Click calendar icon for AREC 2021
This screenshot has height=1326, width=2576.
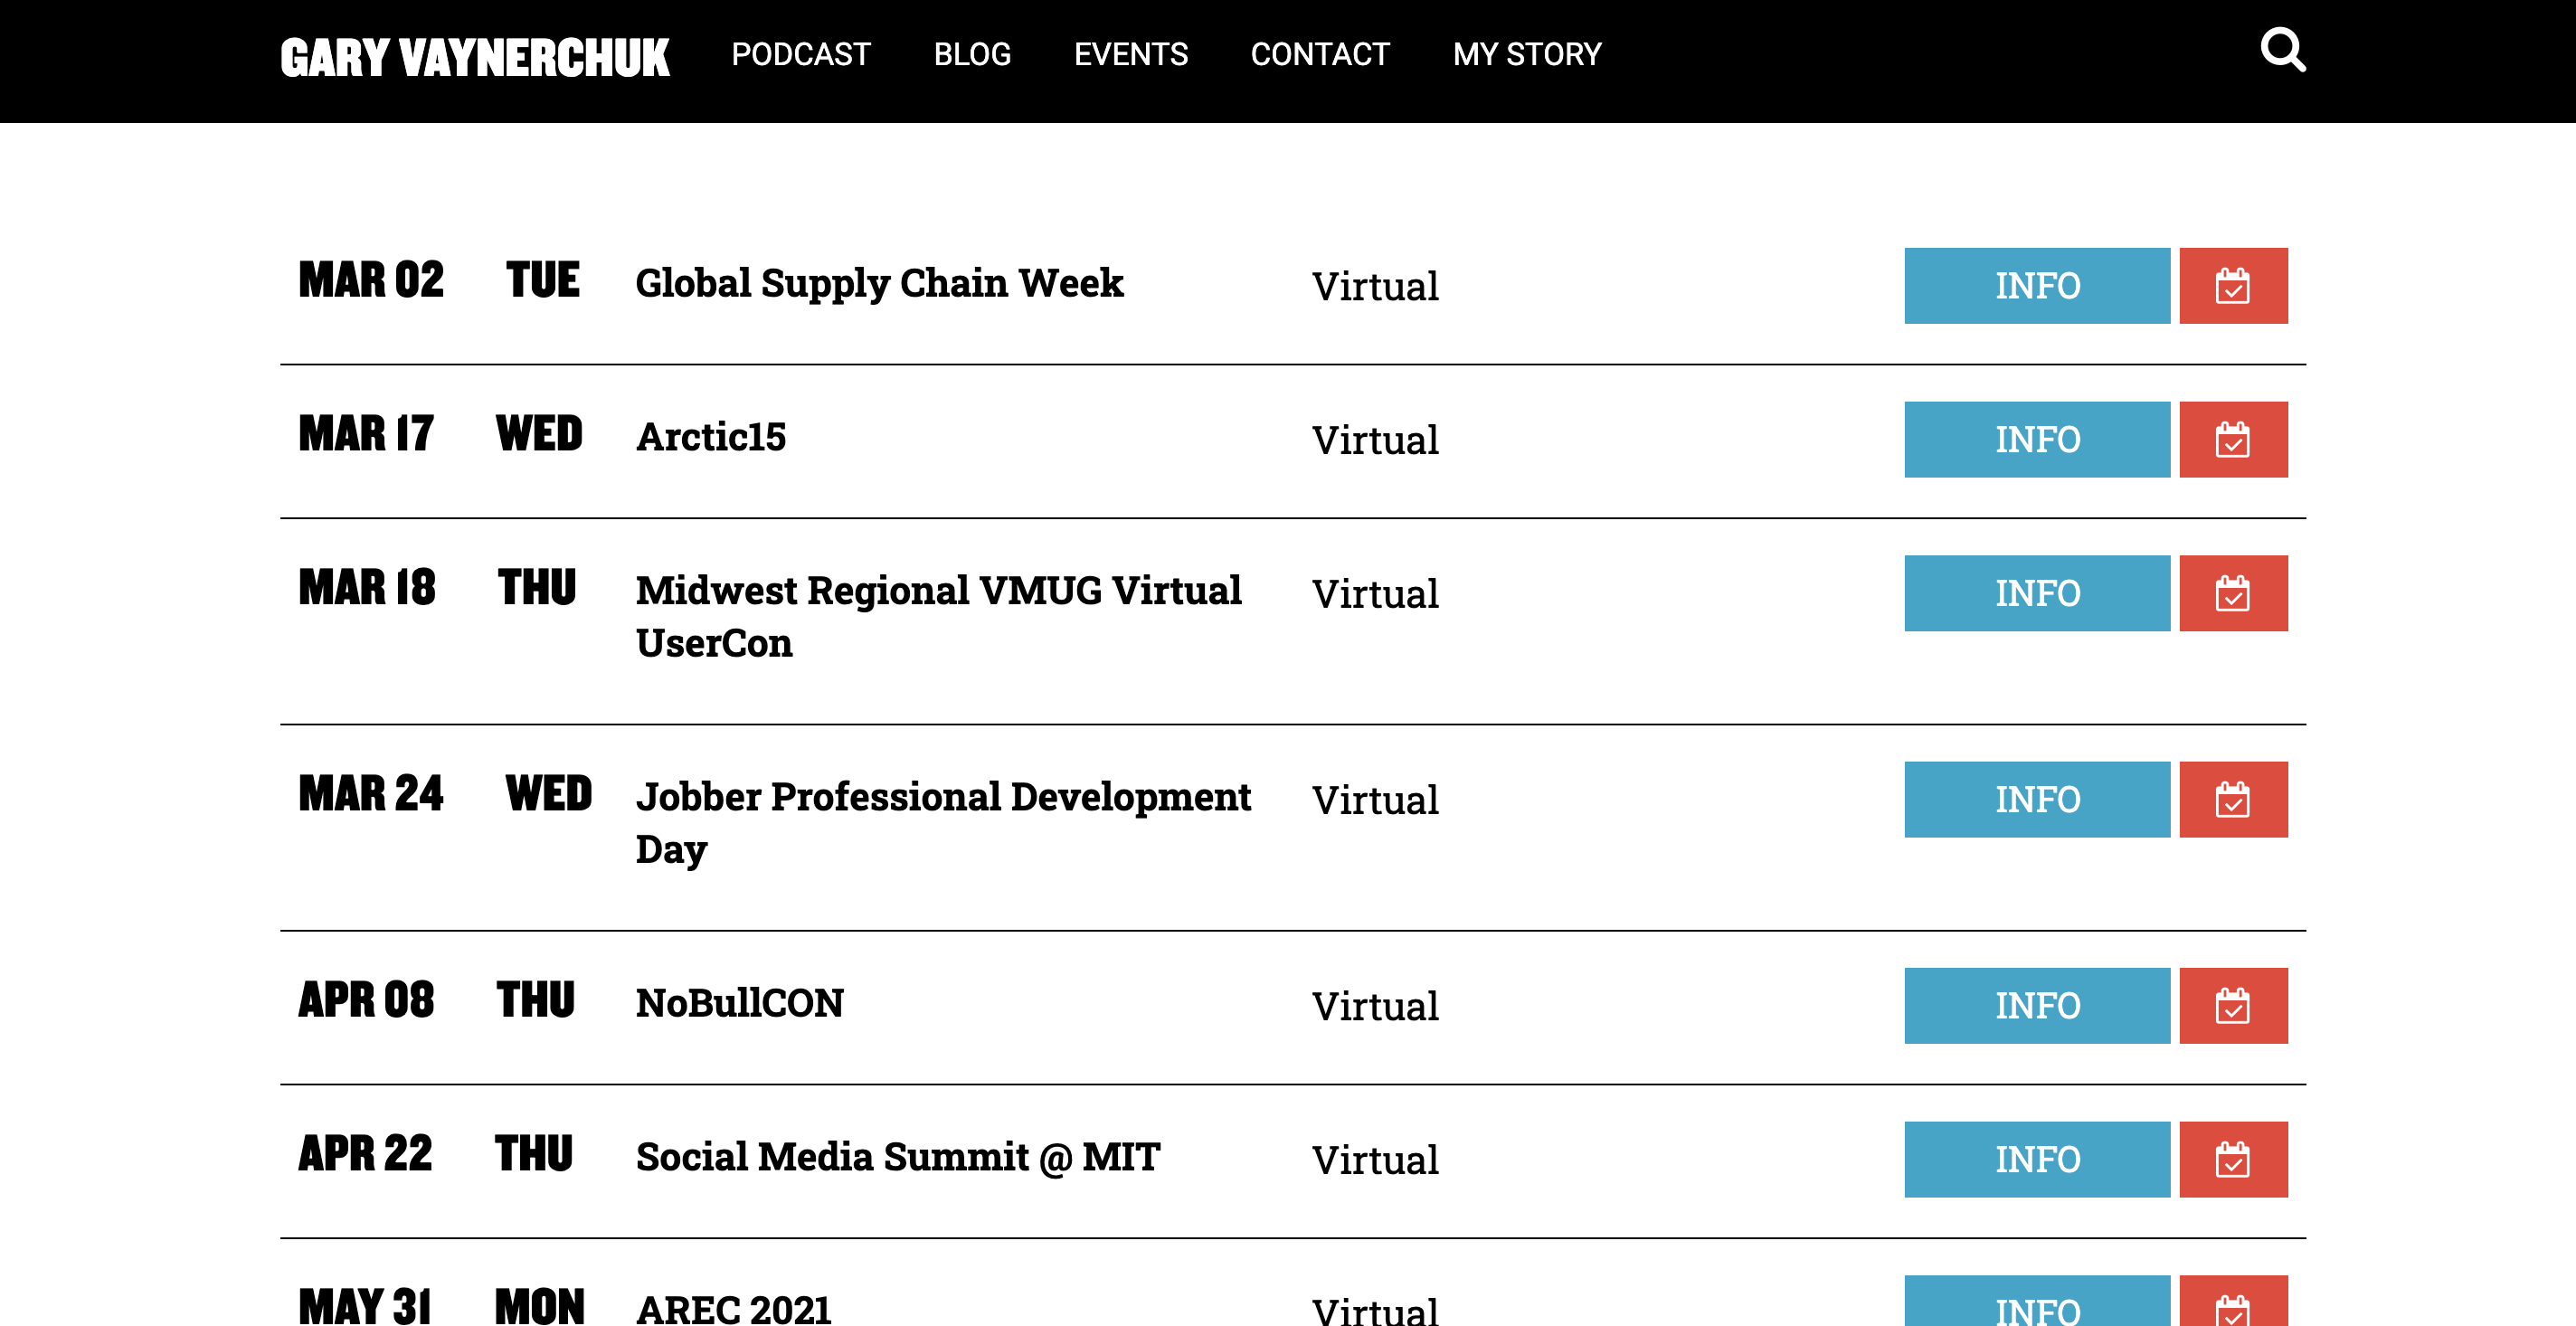click(x=2233, y=1302)
